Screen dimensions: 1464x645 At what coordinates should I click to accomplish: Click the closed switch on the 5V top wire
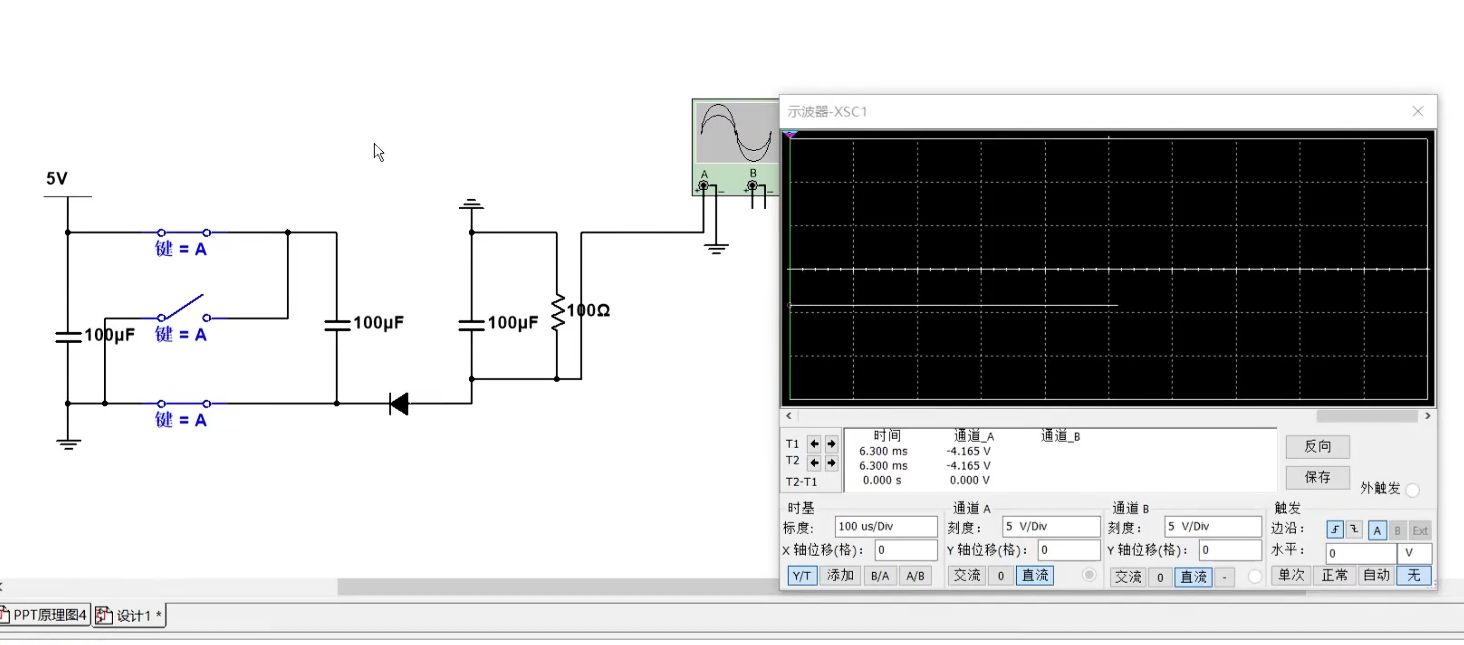(x=183, y=232)
